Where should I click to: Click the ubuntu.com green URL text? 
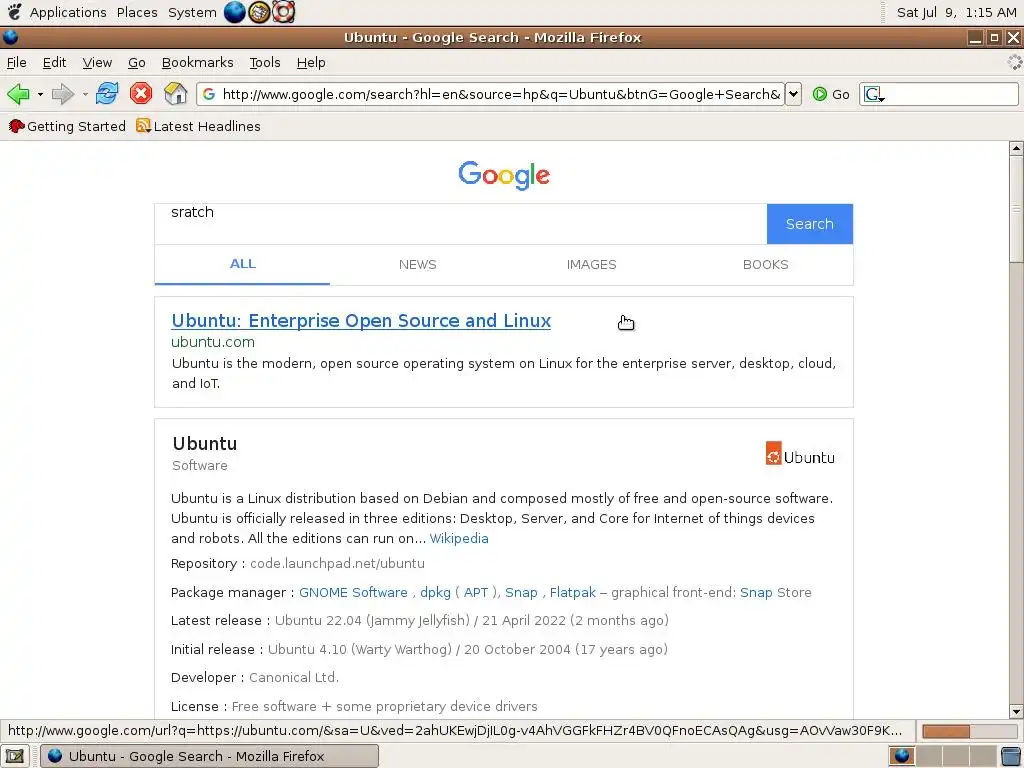pos(213,342)
